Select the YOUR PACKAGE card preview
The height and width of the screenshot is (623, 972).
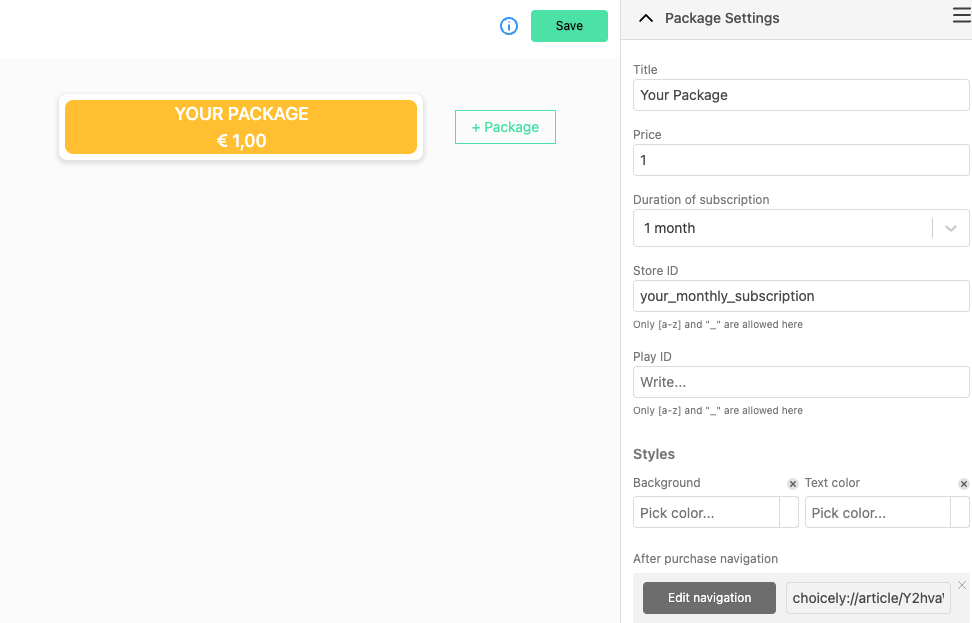pos(241,127)
